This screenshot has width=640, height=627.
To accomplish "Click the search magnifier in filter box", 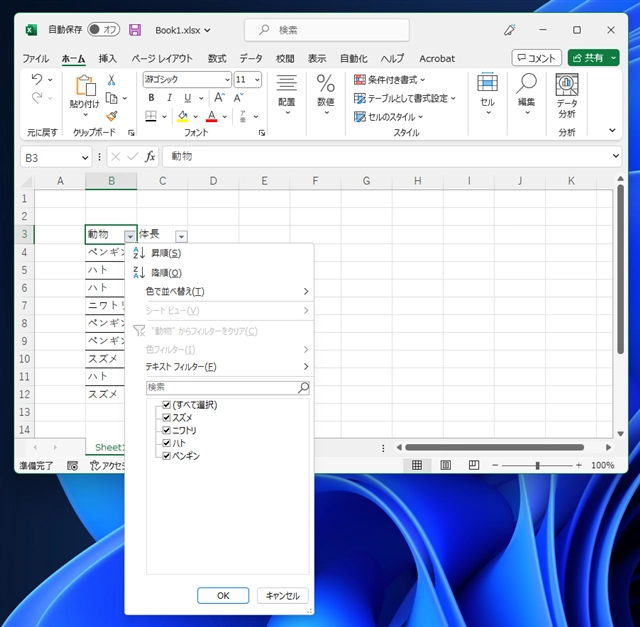I will click(303, 387).
